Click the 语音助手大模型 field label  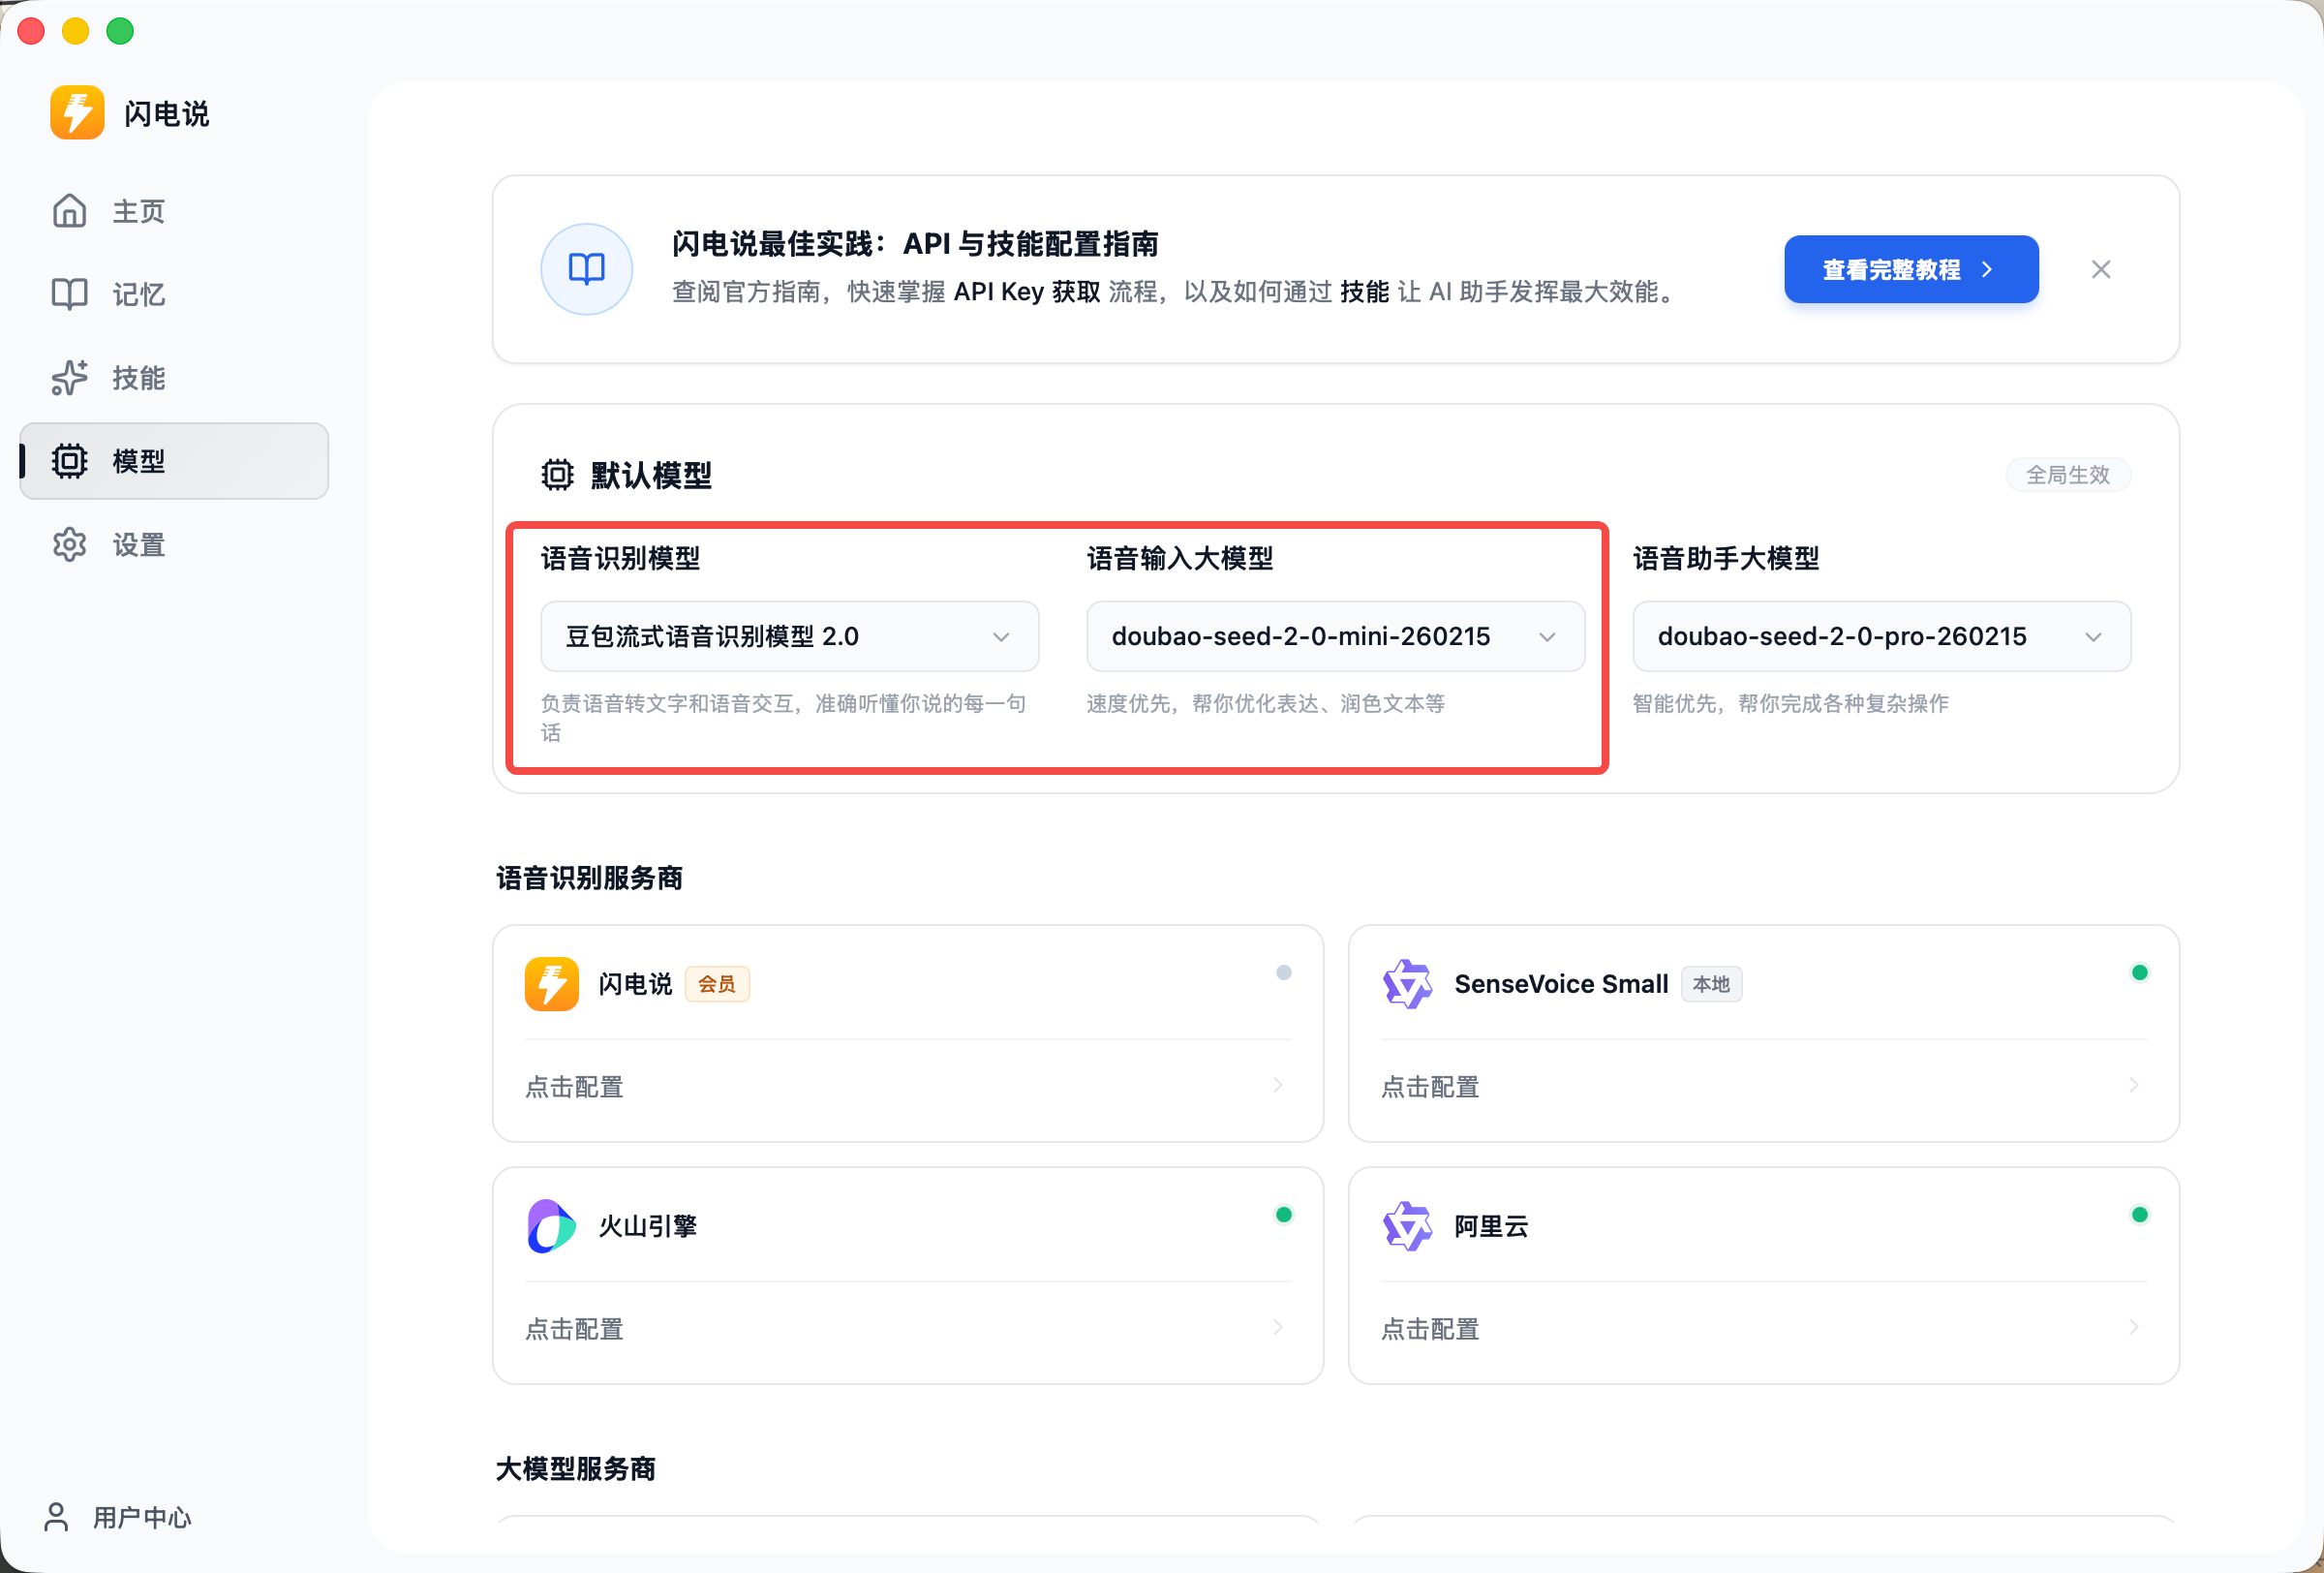1726,558
